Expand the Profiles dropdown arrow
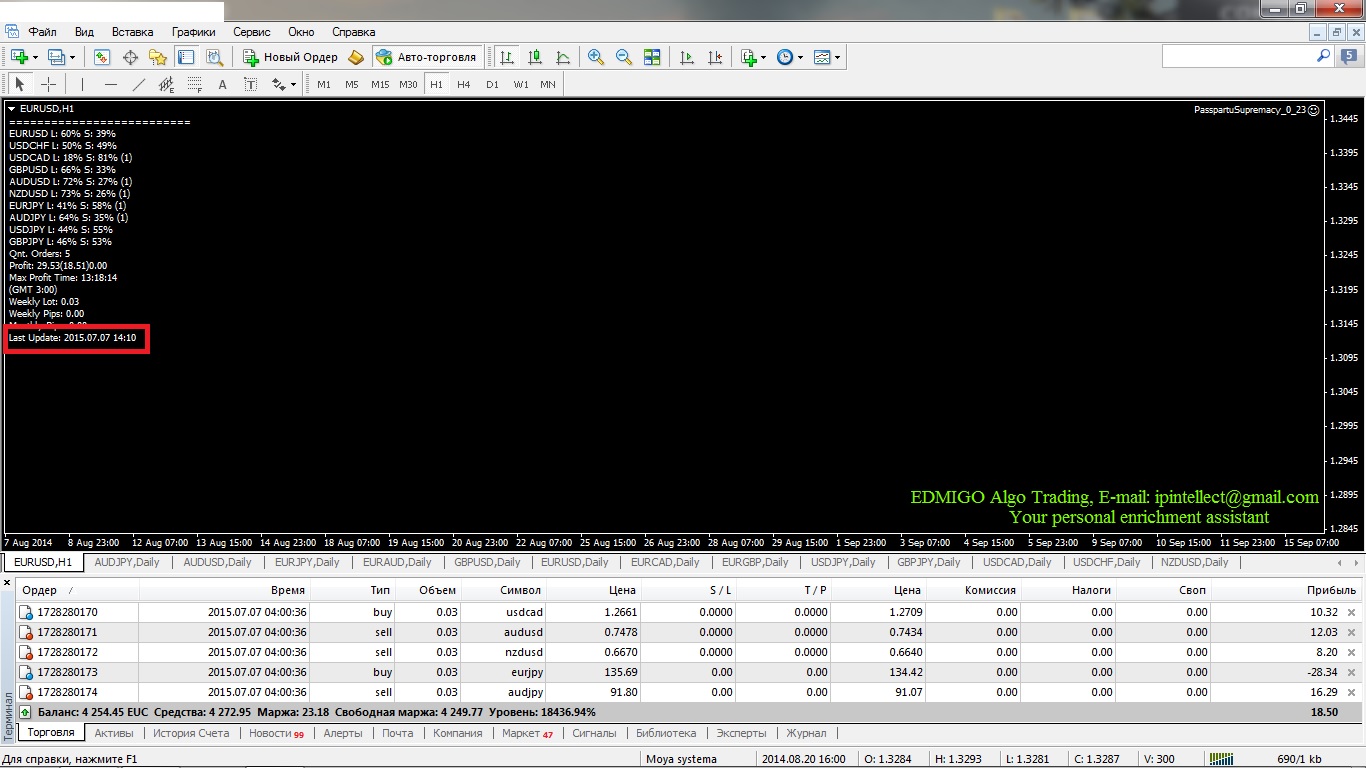The height and width of the screenshot is (768, 1366). click(72, 57)
